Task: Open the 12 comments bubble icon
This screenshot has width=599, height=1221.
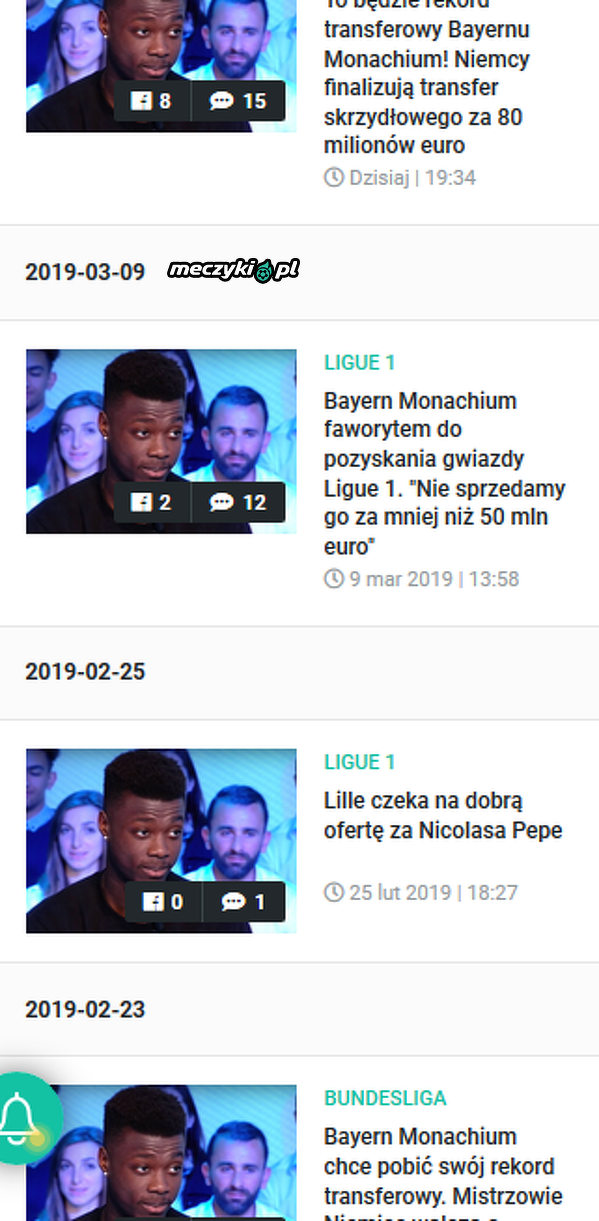Action: [x=222, y=502]
